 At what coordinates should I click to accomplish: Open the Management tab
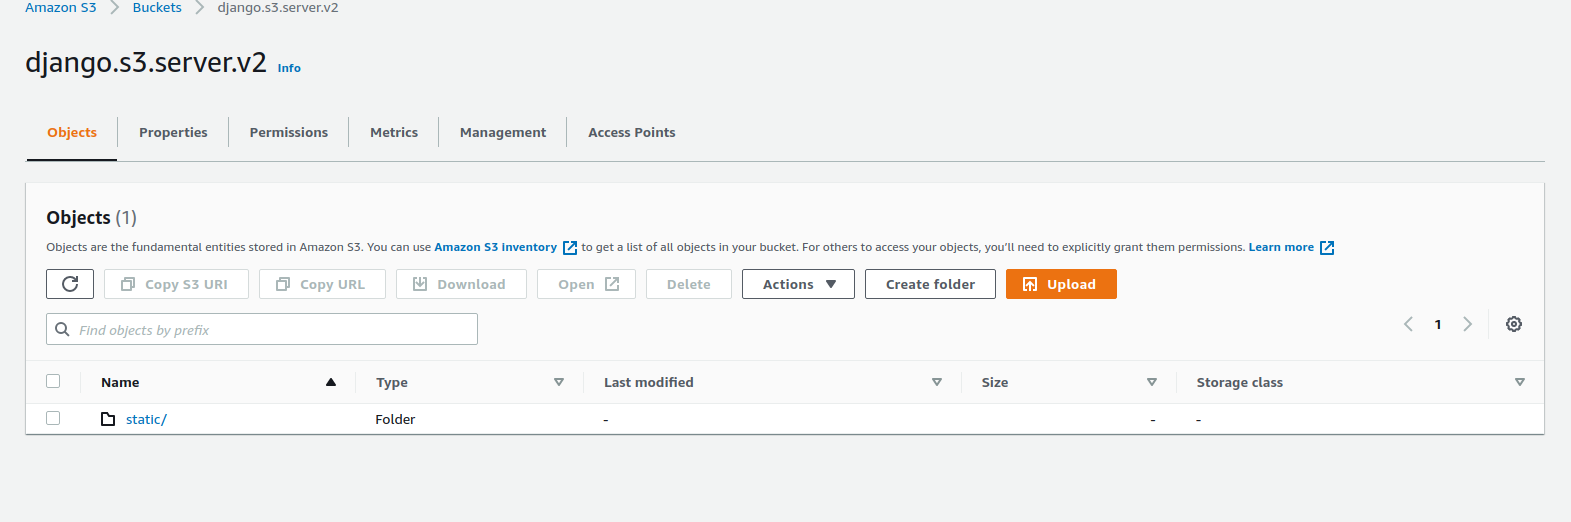503,132
